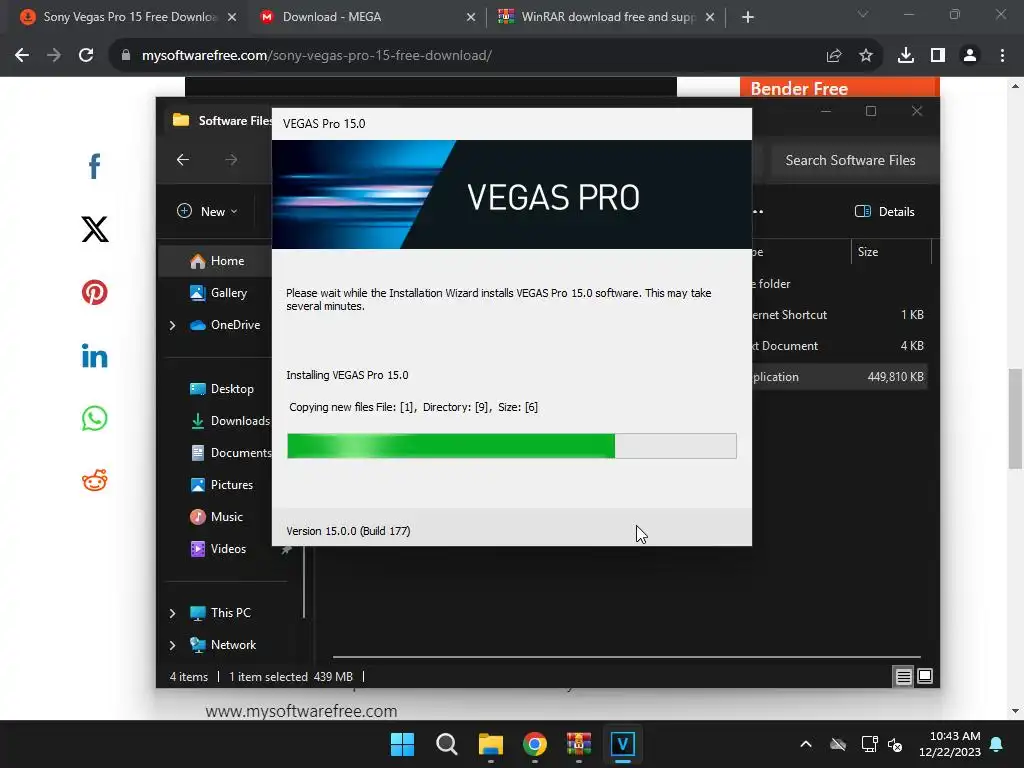The image size is (1024, 768).
Task: Switch Explorer to details list view
Action: [903, 677]
